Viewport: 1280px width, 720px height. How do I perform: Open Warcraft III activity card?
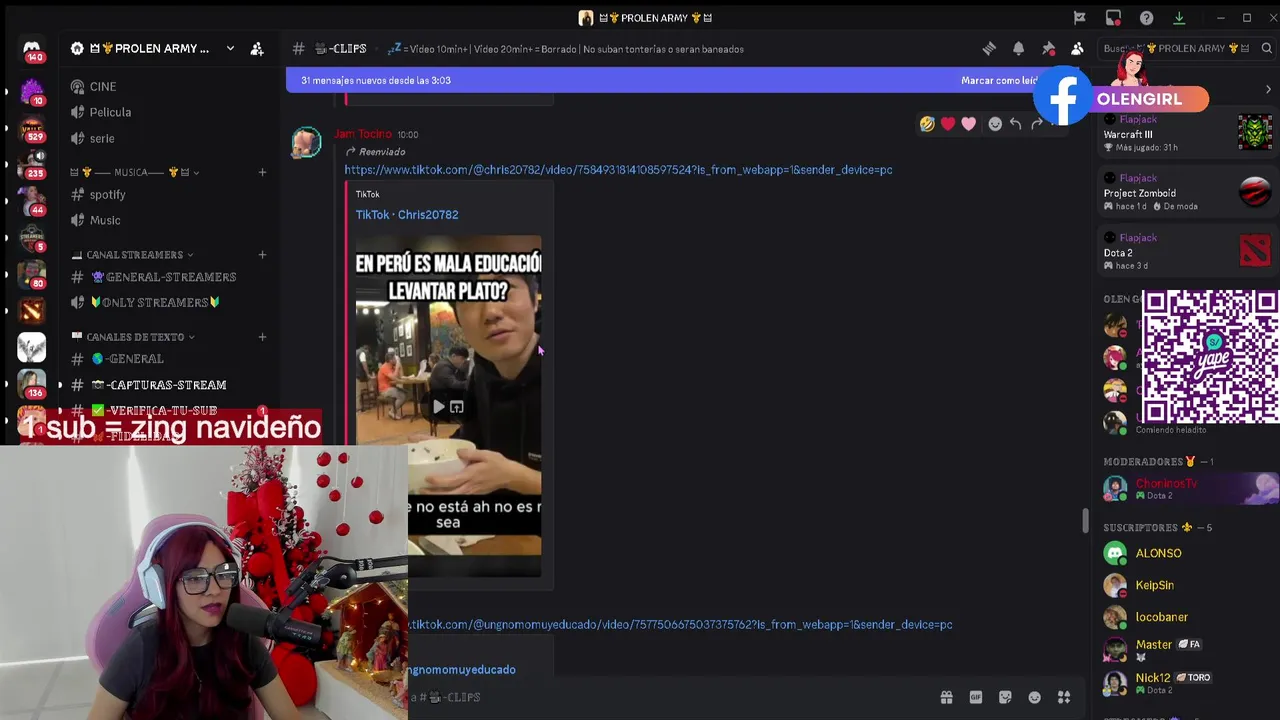click(x=1187, y=133)
